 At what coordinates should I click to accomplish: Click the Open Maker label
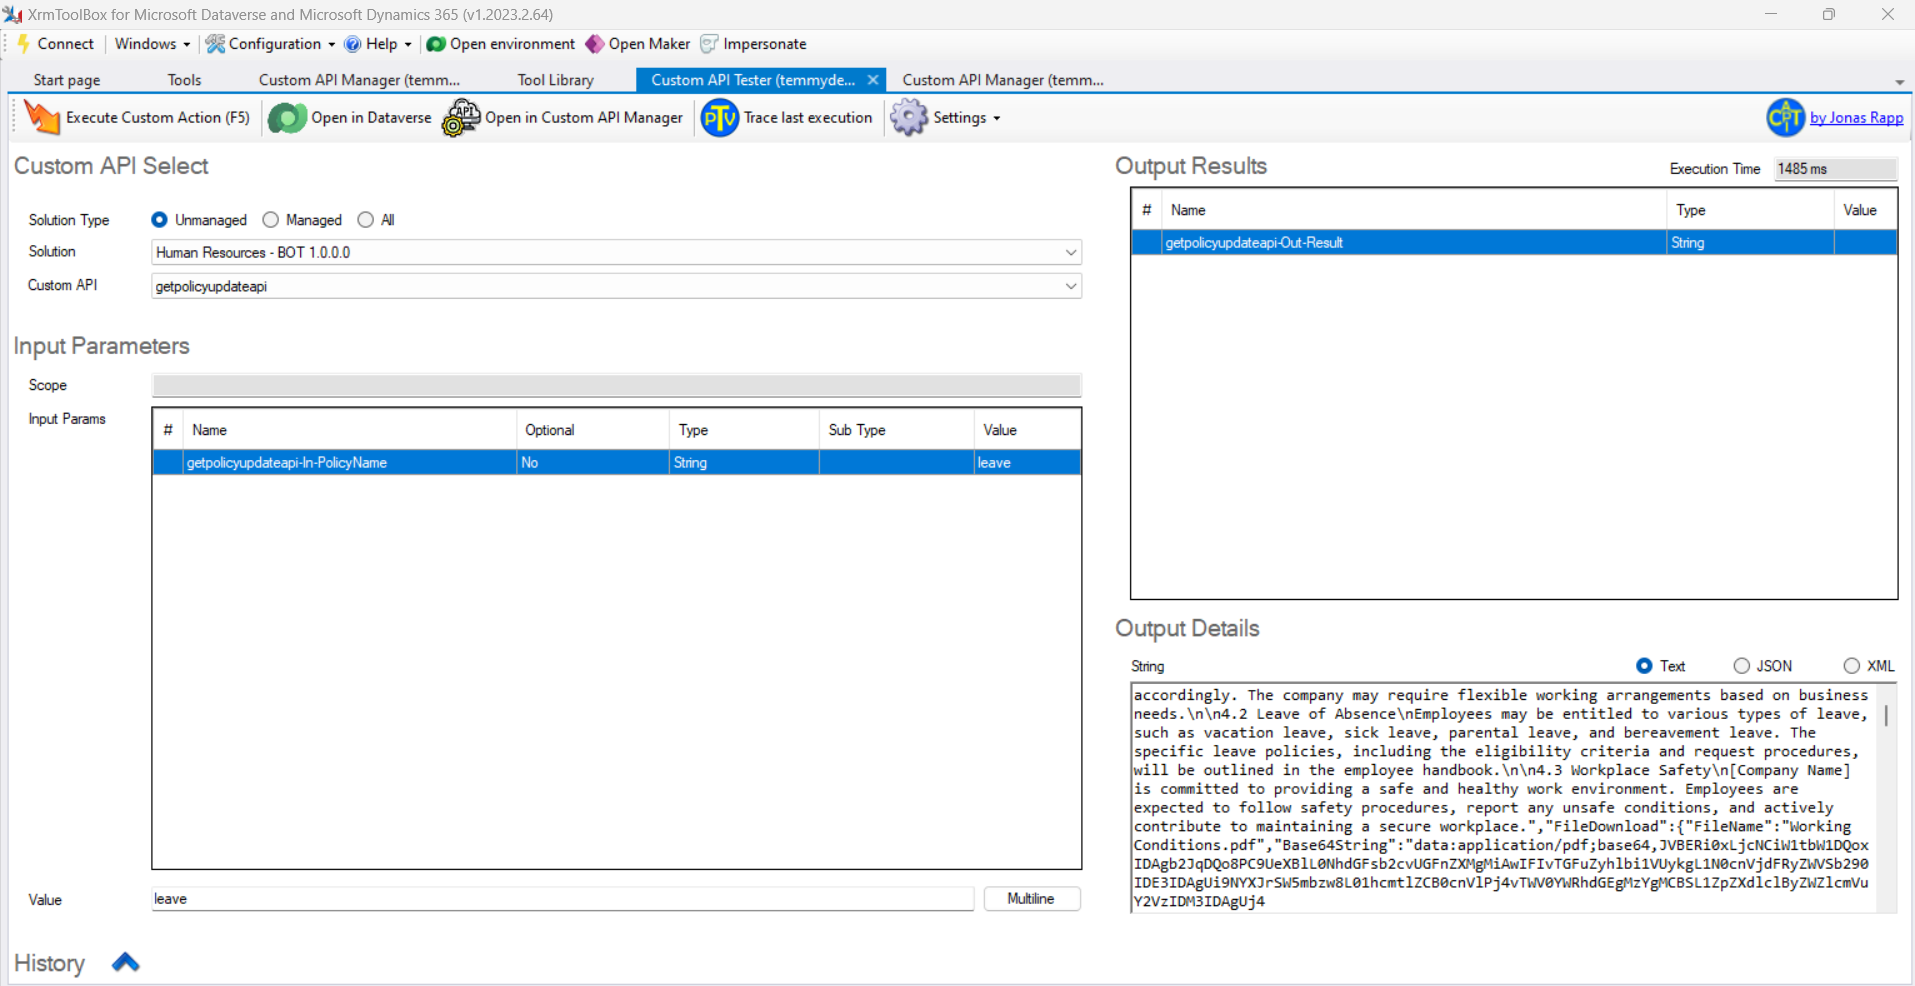(649, 44)
